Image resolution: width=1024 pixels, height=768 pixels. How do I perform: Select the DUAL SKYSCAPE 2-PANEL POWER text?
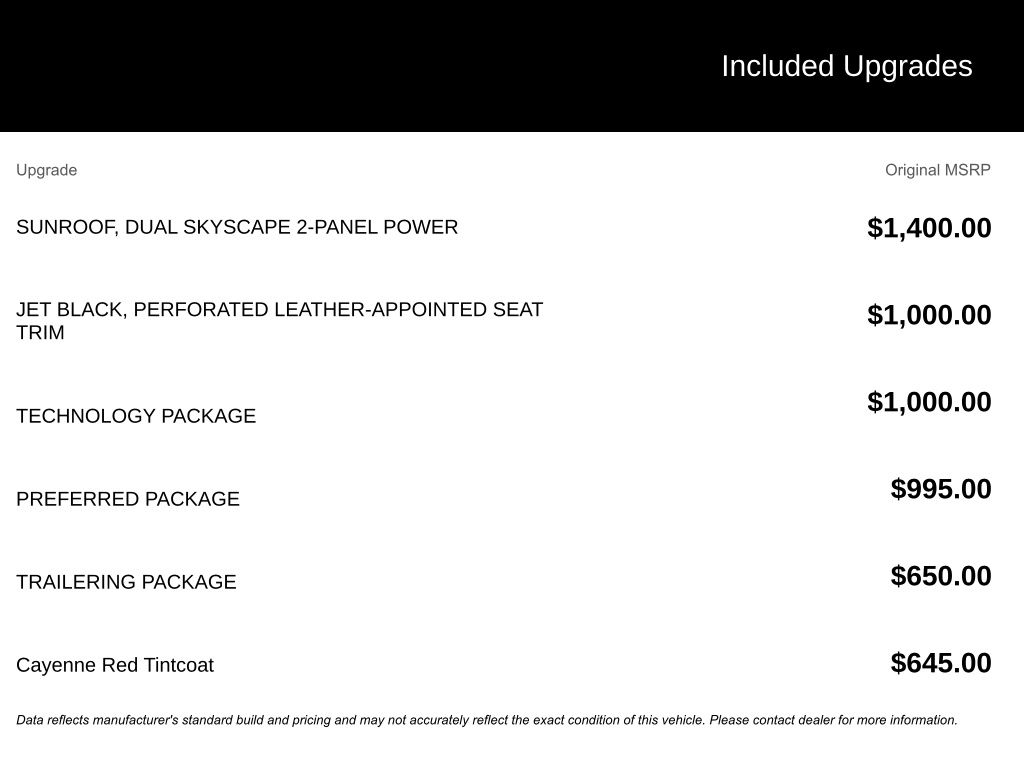[x=291, y=227]
